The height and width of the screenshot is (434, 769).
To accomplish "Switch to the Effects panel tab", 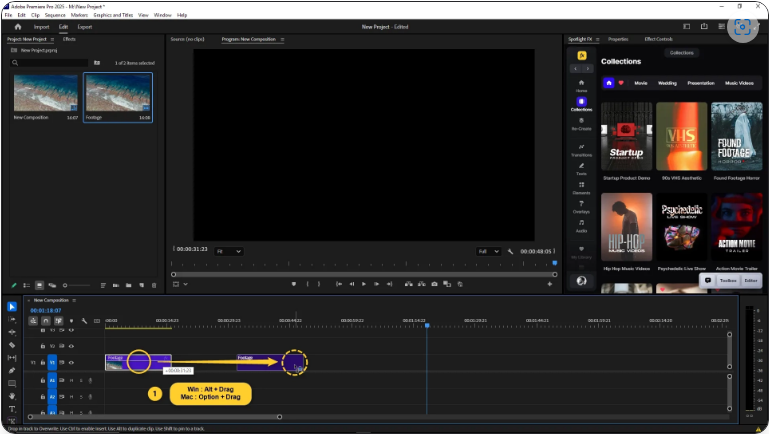I will click(x=69, y=39).
